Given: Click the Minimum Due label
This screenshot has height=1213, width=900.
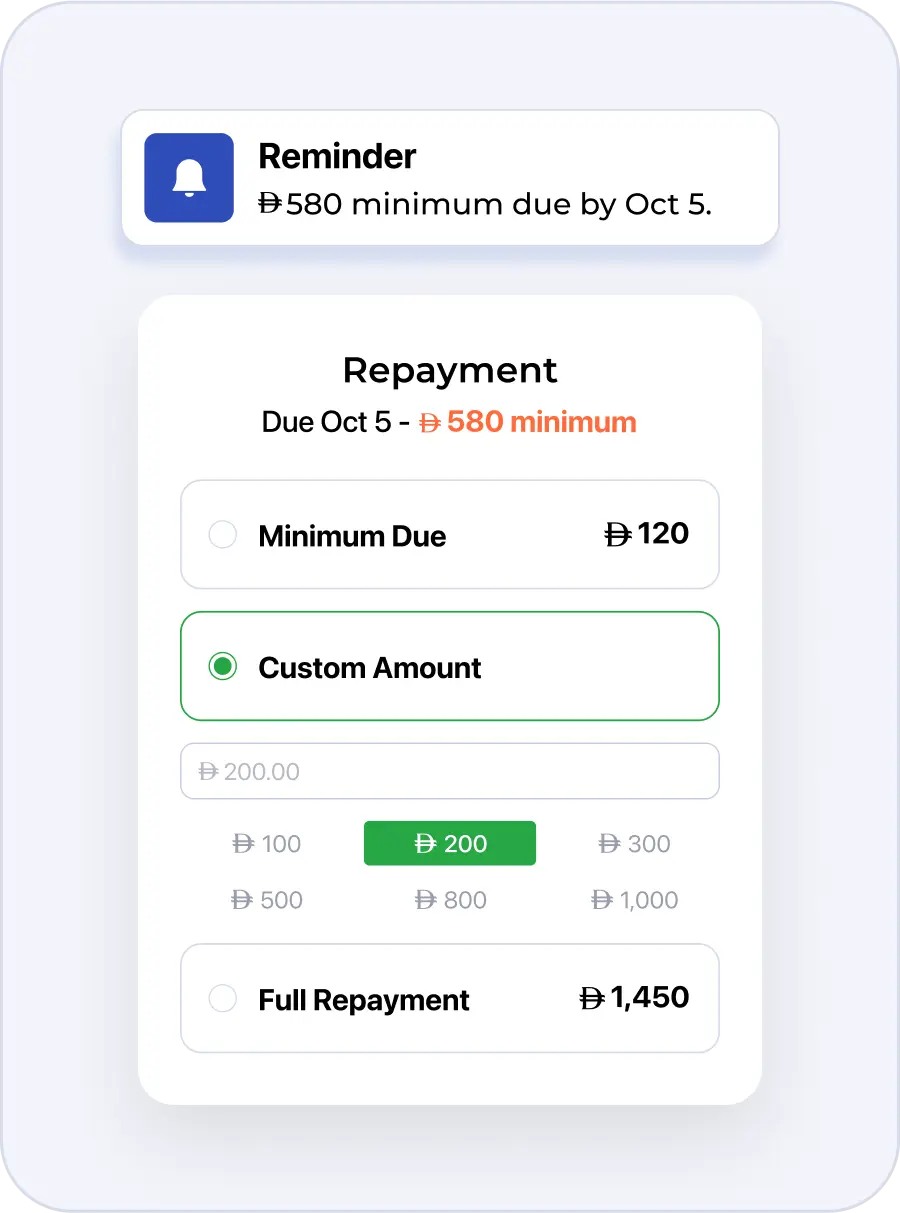Looking at the screenshot, I should (x=352, y=536).
